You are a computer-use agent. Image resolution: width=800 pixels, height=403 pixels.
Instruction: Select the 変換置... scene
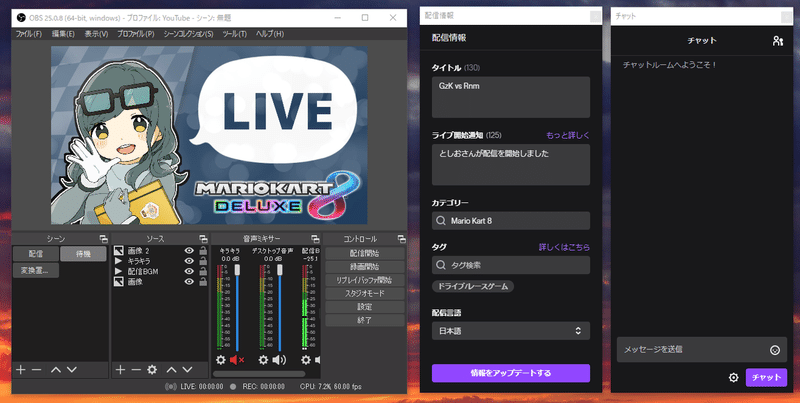[36, 270]
